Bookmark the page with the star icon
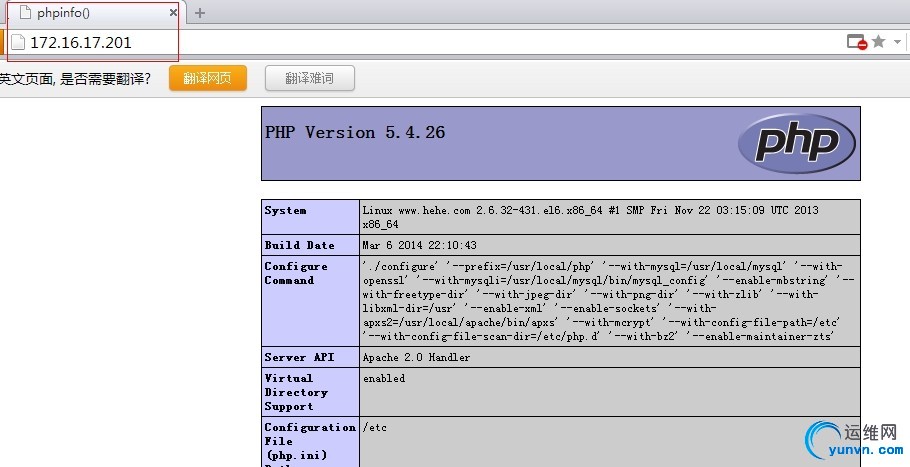This screenshot has height=467, width=910. 879,42
